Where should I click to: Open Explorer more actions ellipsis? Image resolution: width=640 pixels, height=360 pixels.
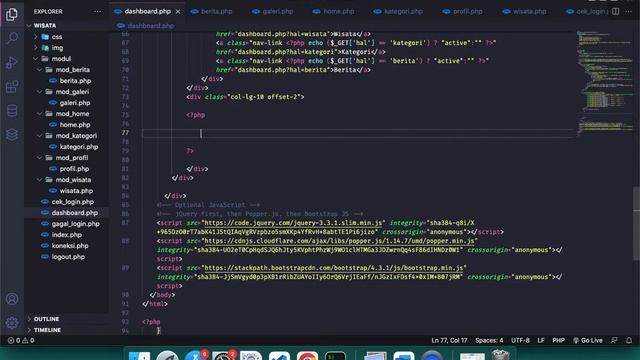(98, 11)
